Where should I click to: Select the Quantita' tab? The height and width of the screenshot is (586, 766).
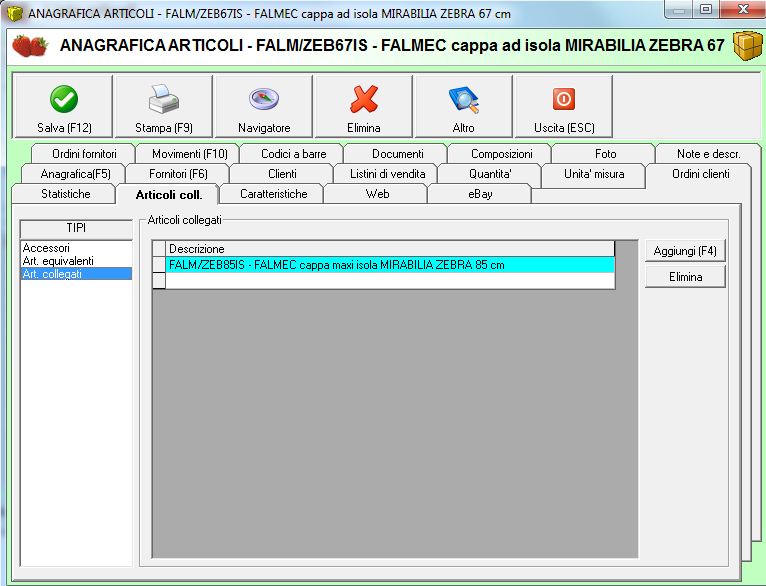click(x=490, y=174)
